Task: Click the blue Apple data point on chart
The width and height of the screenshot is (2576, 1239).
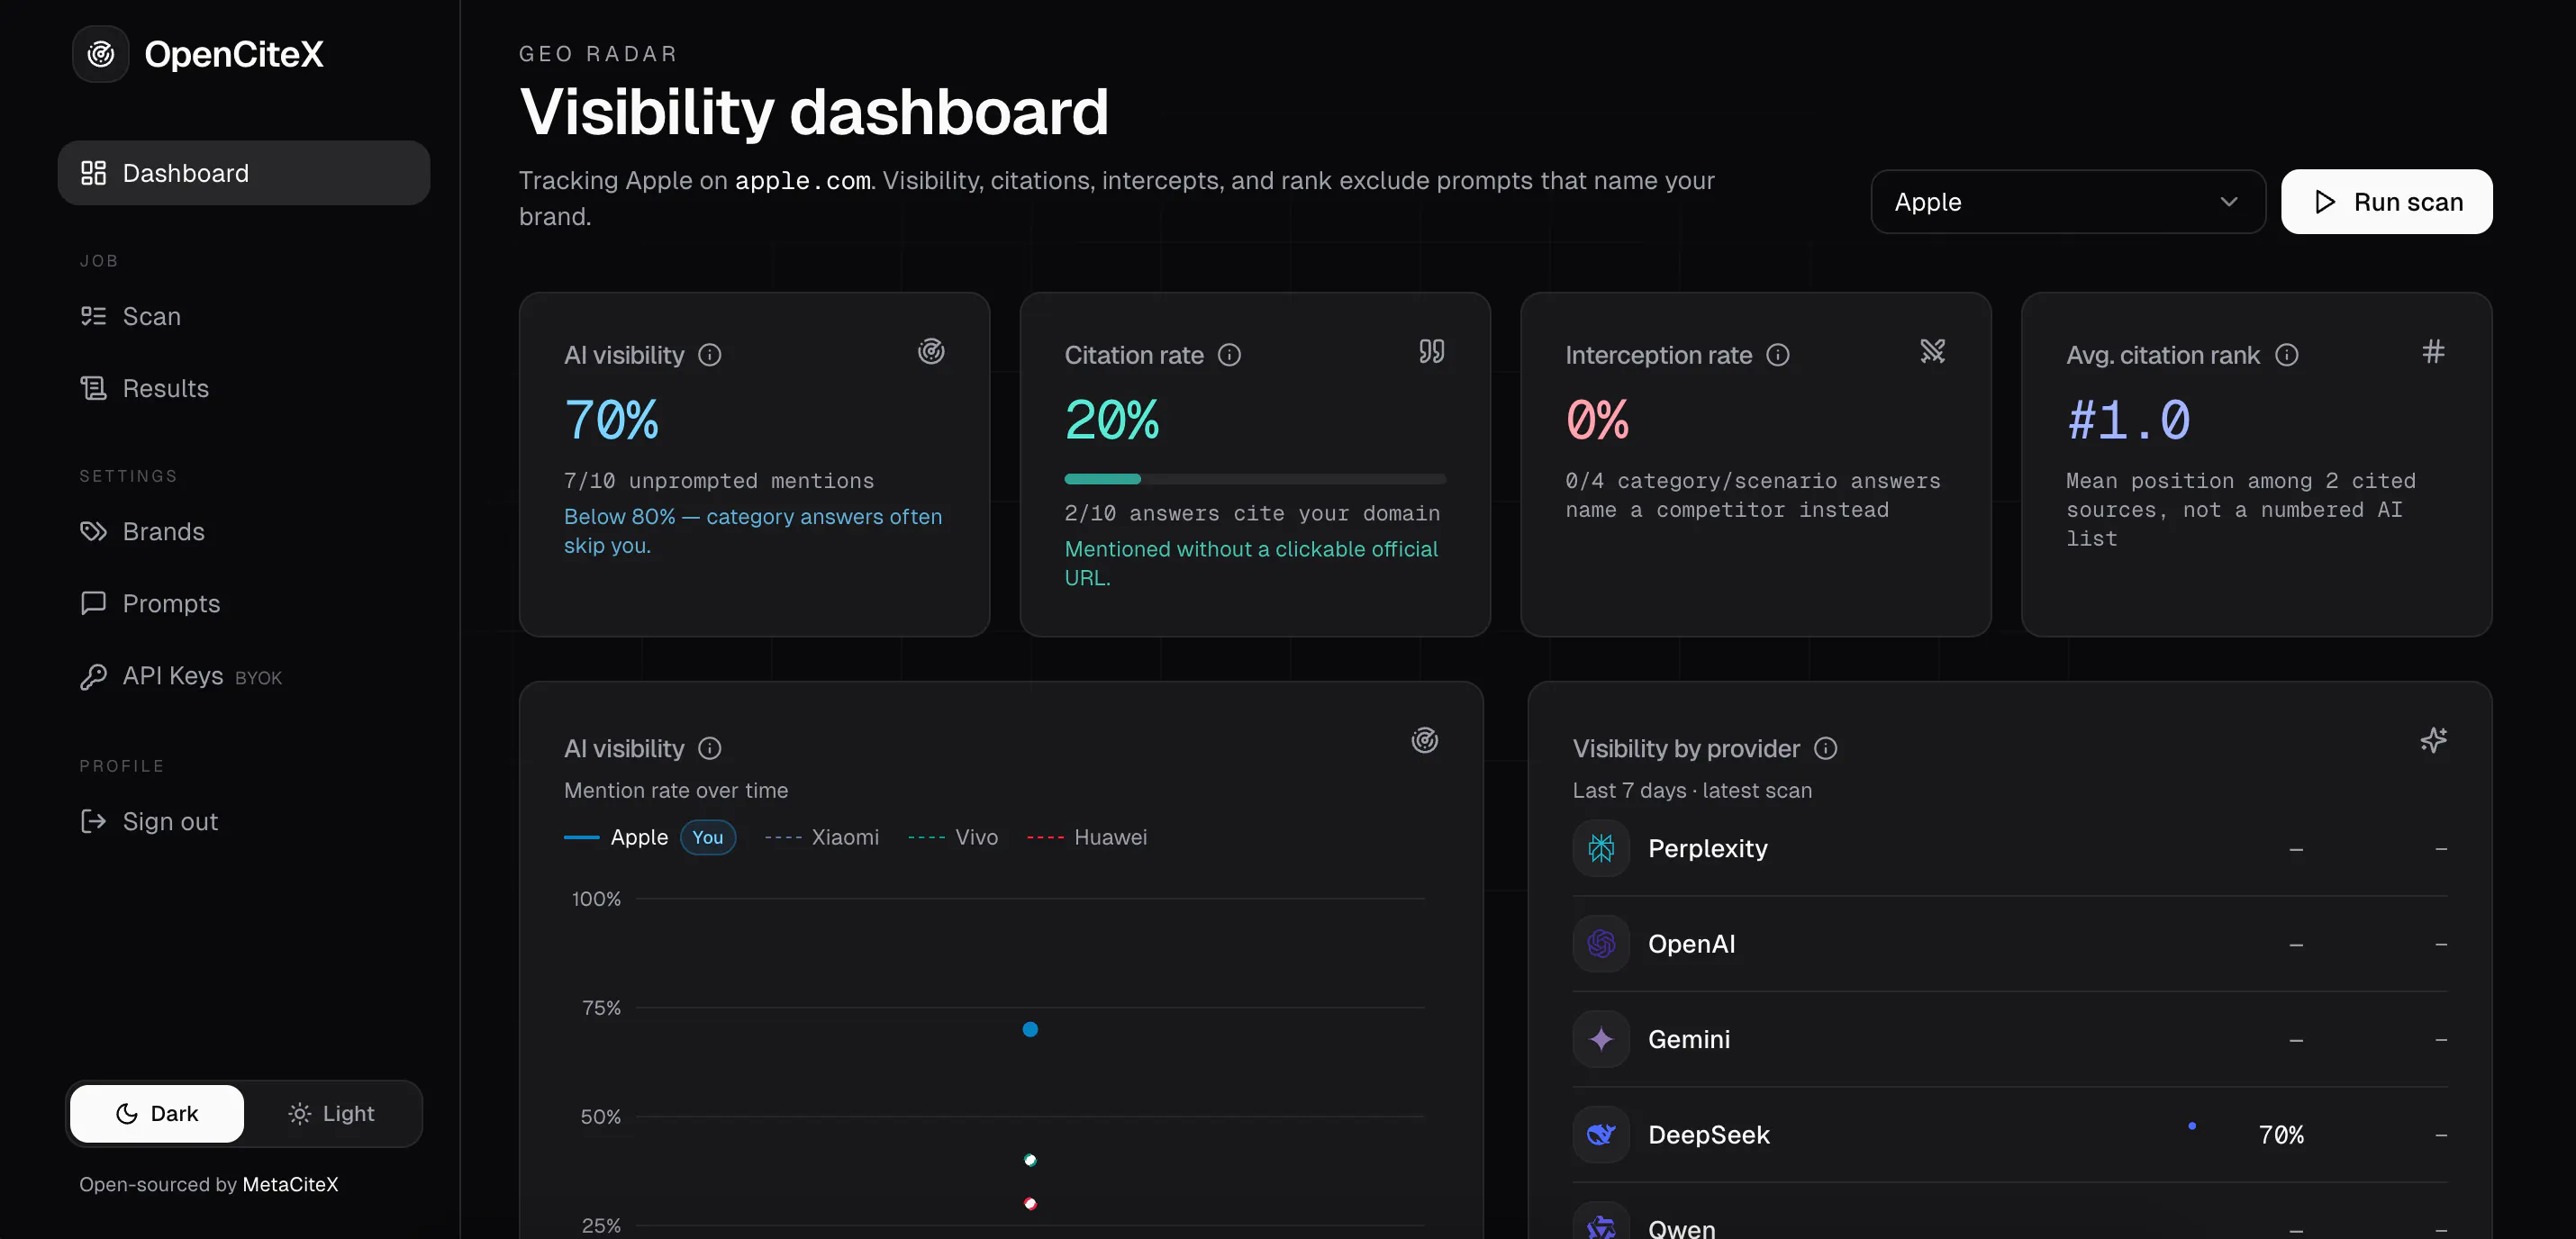Action: [1030, 1029]
